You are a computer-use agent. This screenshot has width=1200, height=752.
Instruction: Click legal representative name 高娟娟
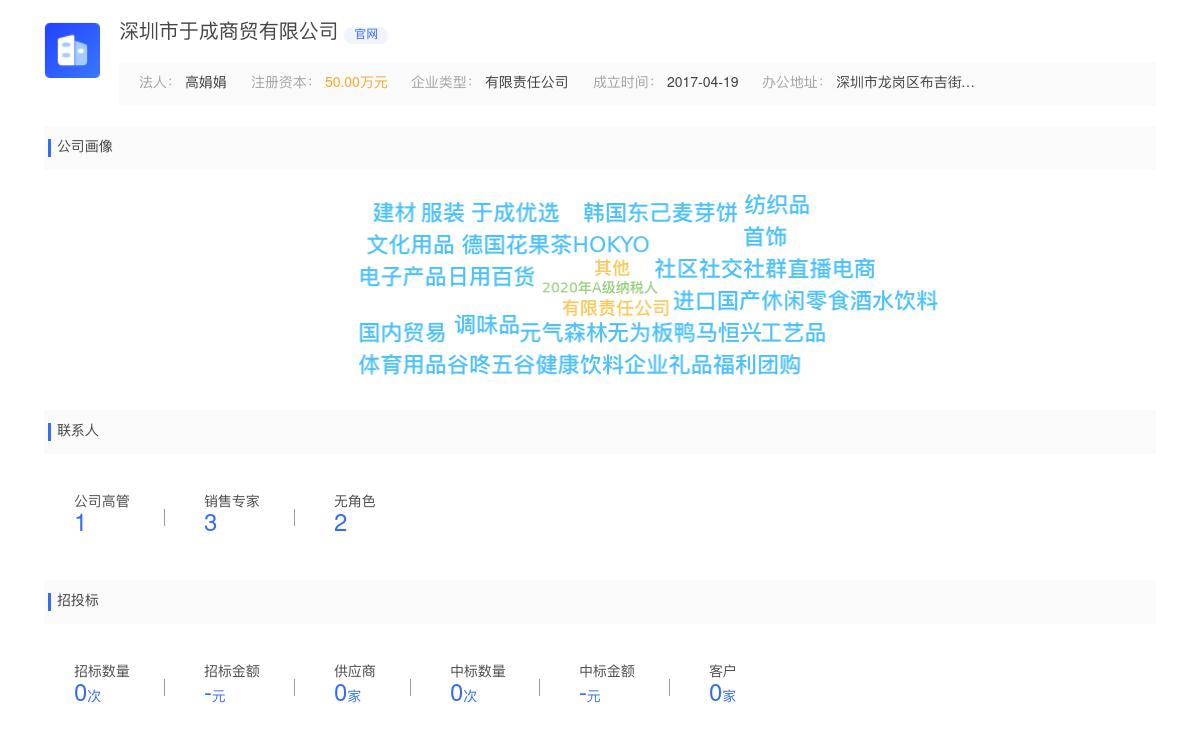tap(206, 82)
